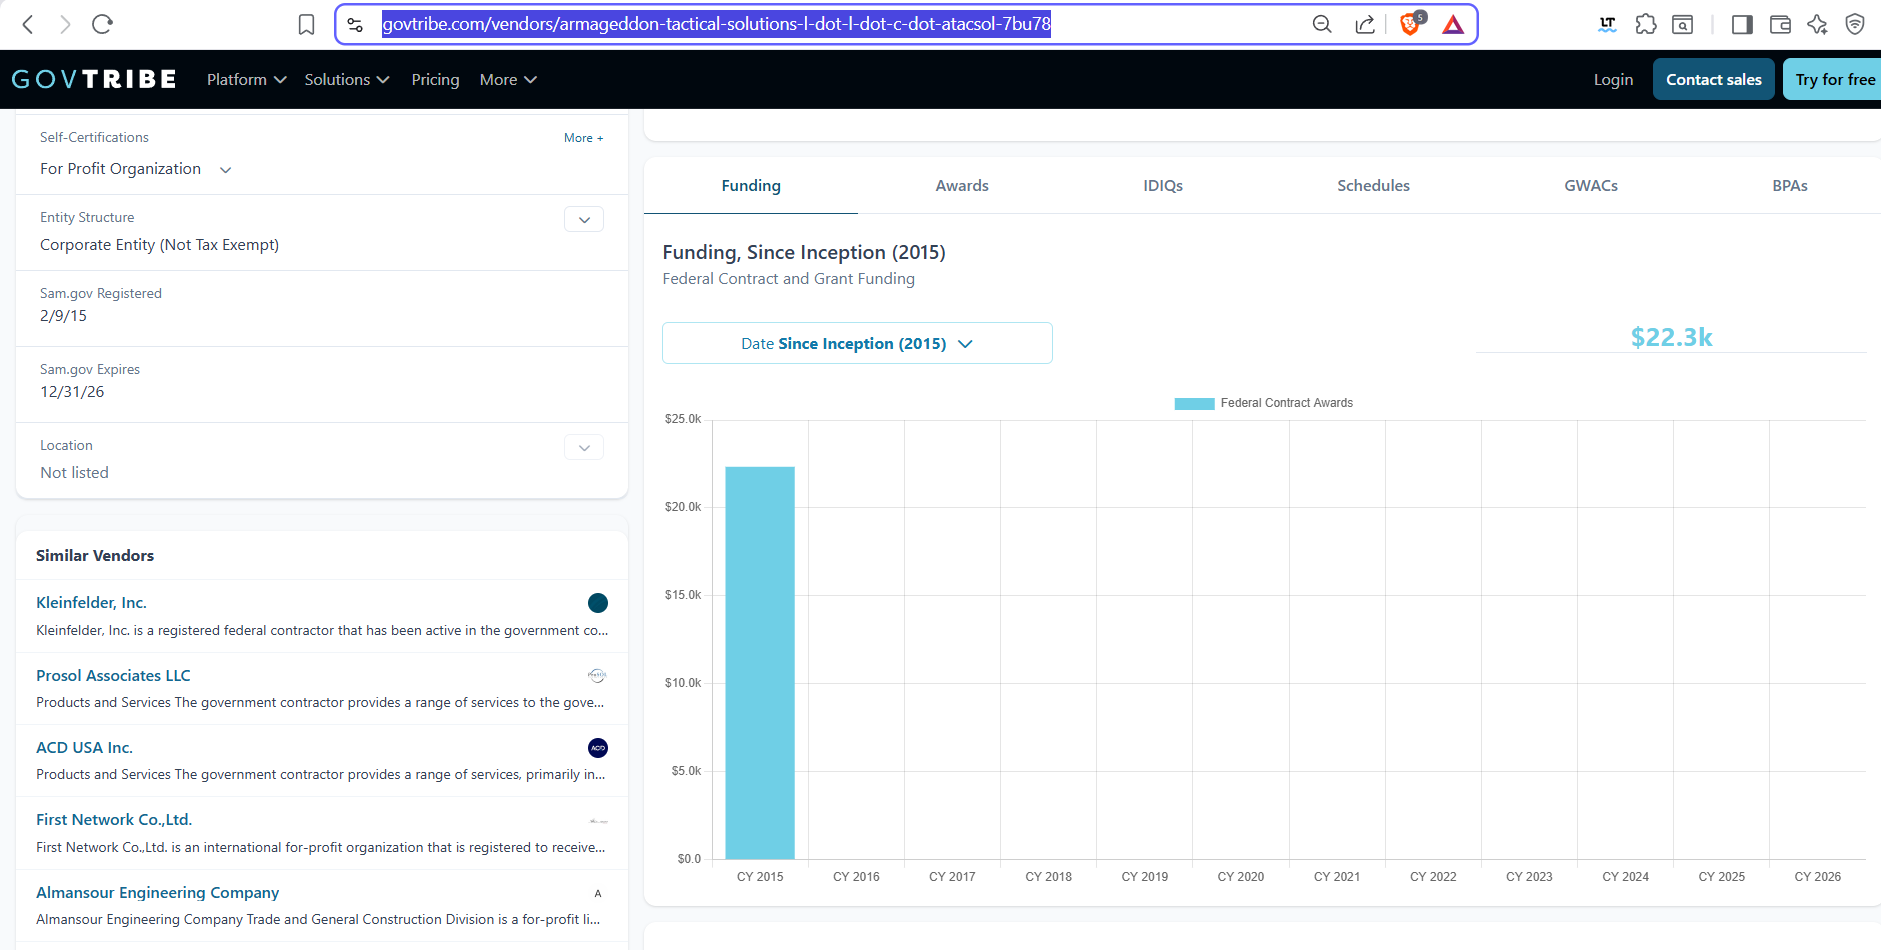This screenshot has height=950, width=1881.
Task: Switch to the BPAs tab
Action: (x=1790, y=185)
